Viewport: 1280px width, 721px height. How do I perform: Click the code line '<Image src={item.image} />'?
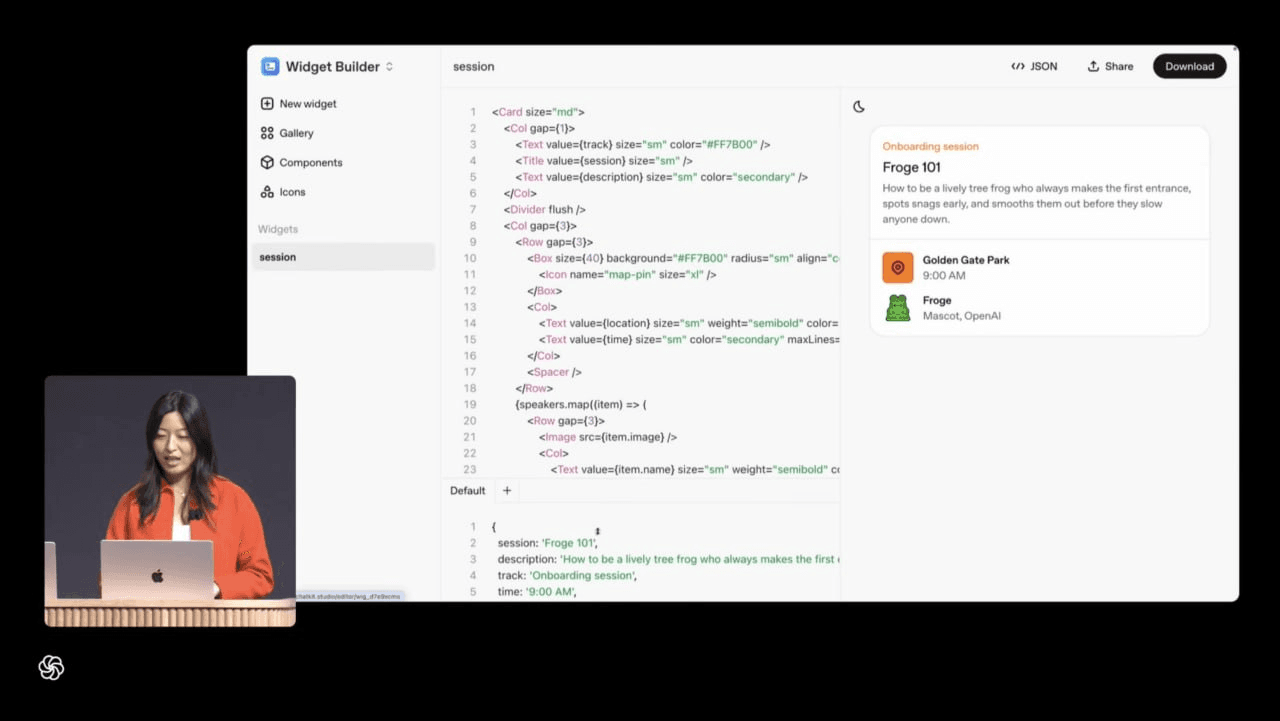[609, 438]
